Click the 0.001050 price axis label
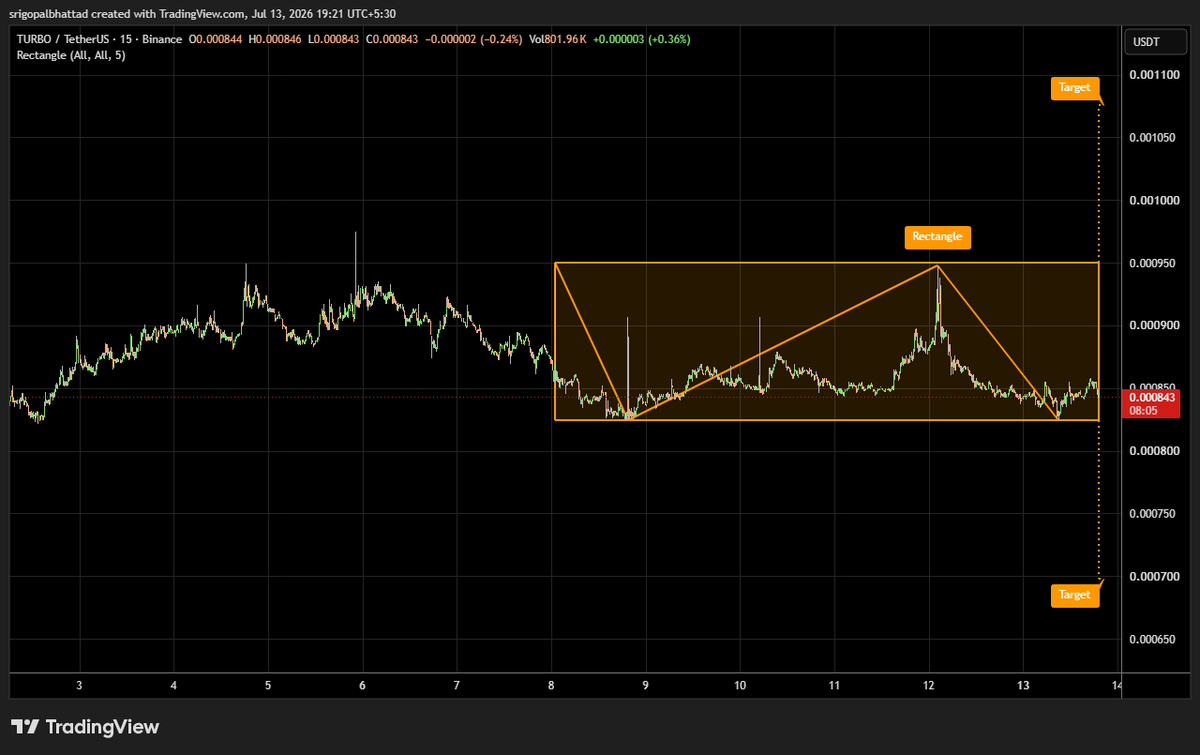Viewport: 1200px width, 755px height. point(1153,138)
